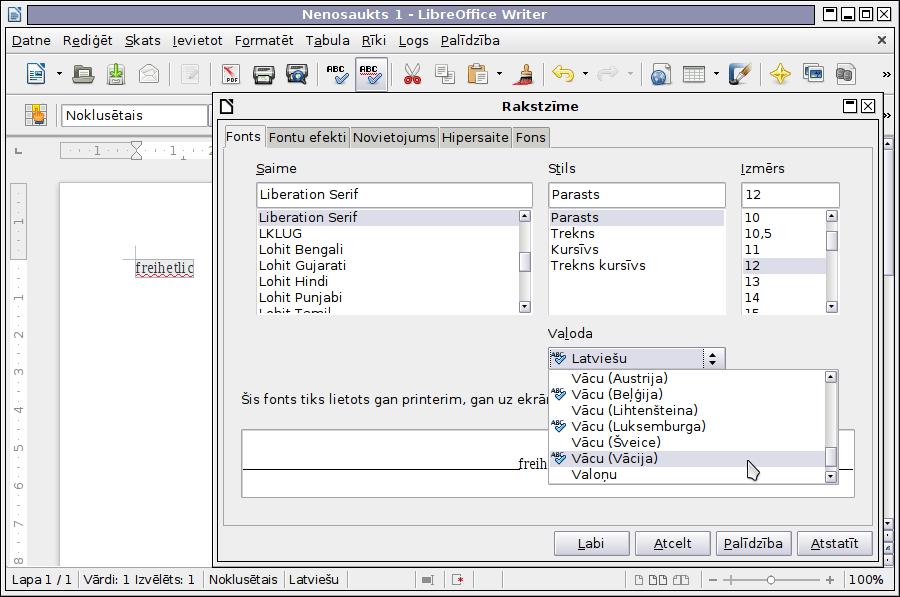
Task: Switch to the Hipersaite tab
Action: click(x=475, y=138)
